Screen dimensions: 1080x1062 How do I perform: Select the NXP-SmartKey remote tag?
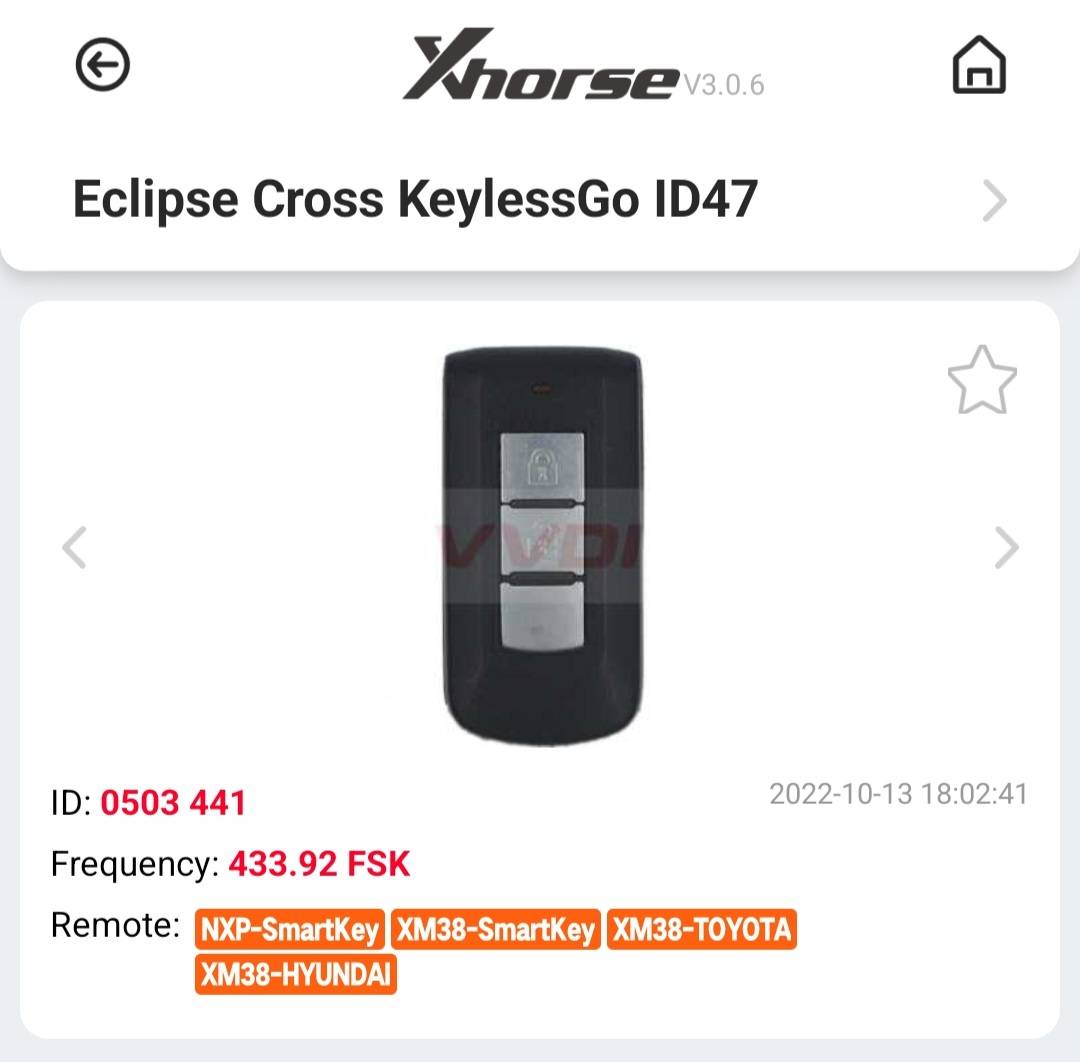point(289,930)
